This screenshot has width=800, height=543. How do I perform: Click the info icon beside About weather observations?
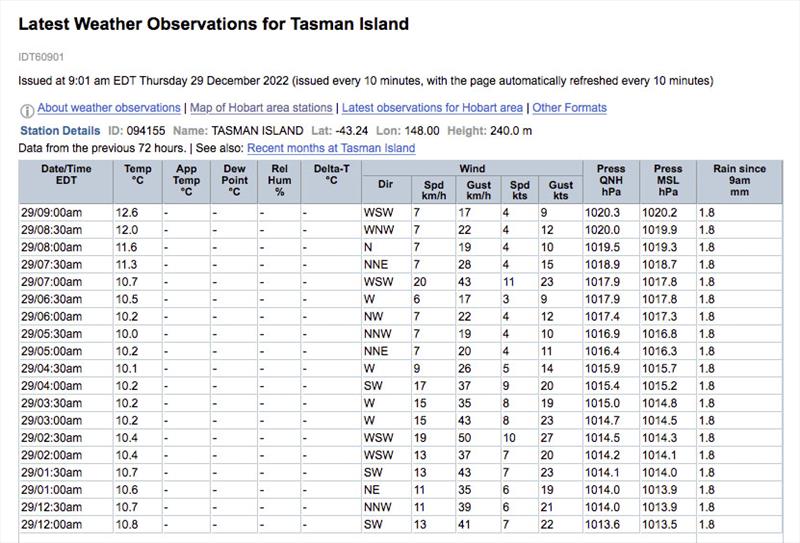[x=27, y=110]
